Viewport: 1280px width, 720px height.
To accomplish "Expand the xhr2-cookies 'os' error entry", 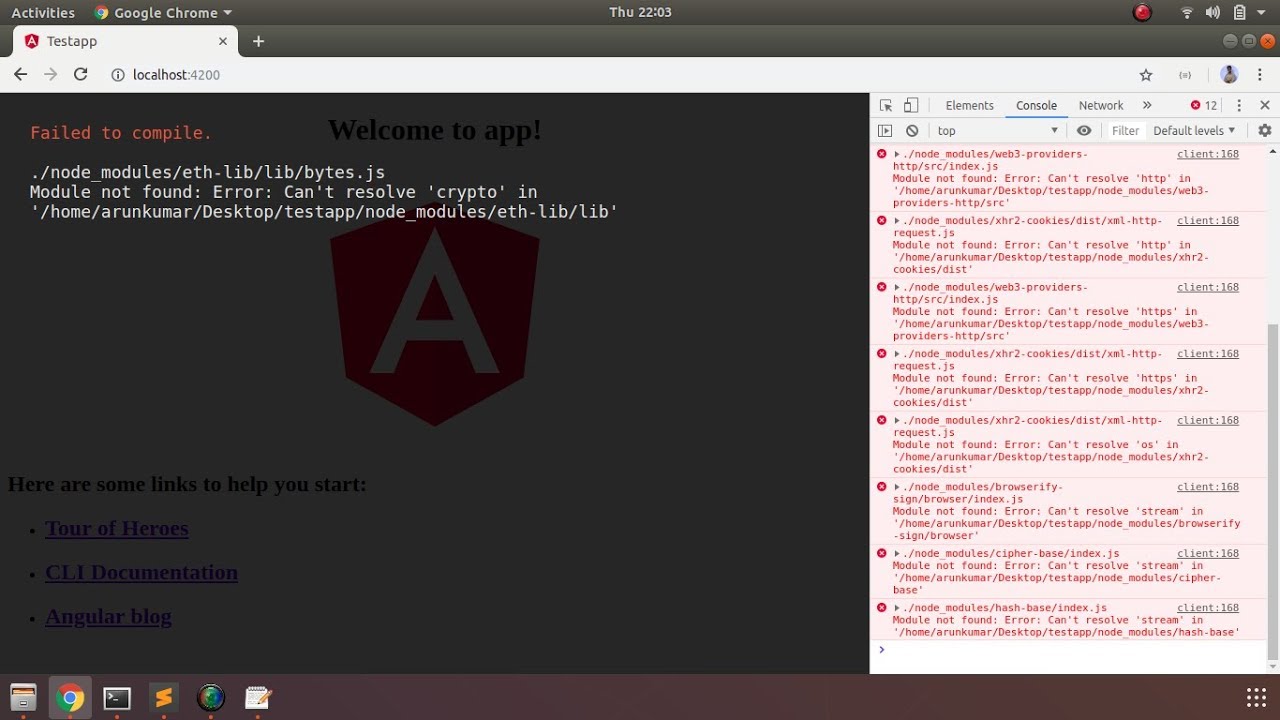I will click(897, 420).
